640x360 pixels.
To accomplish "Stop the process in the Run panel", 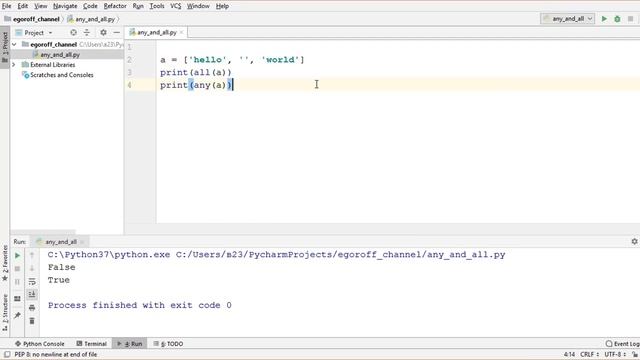I will (x=17, y=269).
